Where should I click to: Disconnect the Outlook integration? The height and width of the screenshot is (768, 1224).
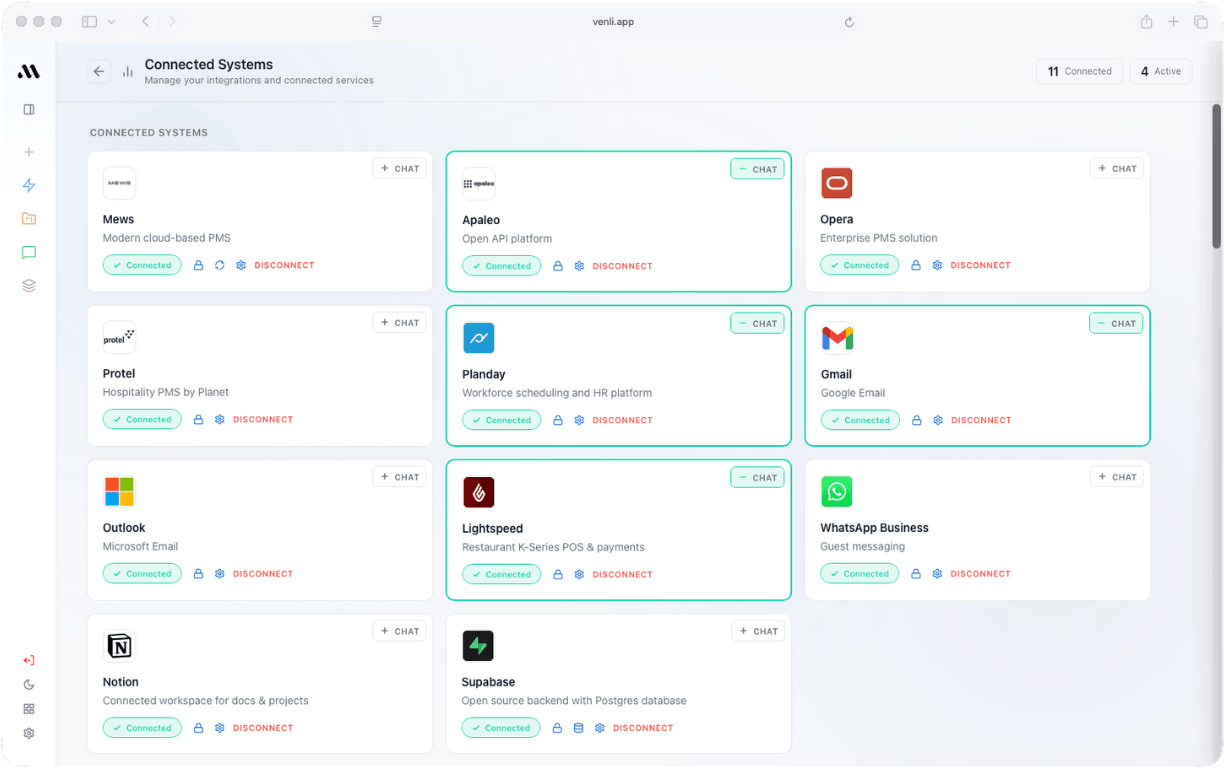click(x=263, y=574)
